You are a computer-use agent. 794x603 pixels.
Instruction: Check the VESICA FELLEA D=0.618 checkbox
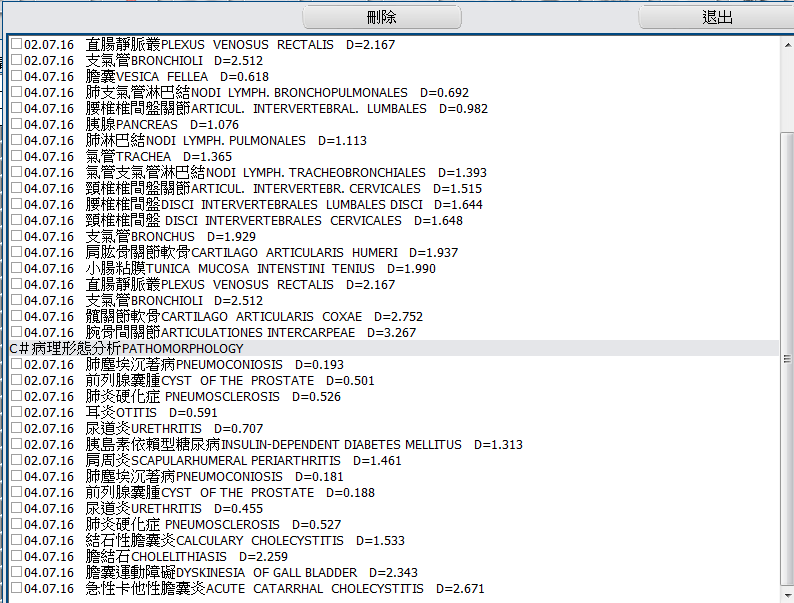[16, 77]
